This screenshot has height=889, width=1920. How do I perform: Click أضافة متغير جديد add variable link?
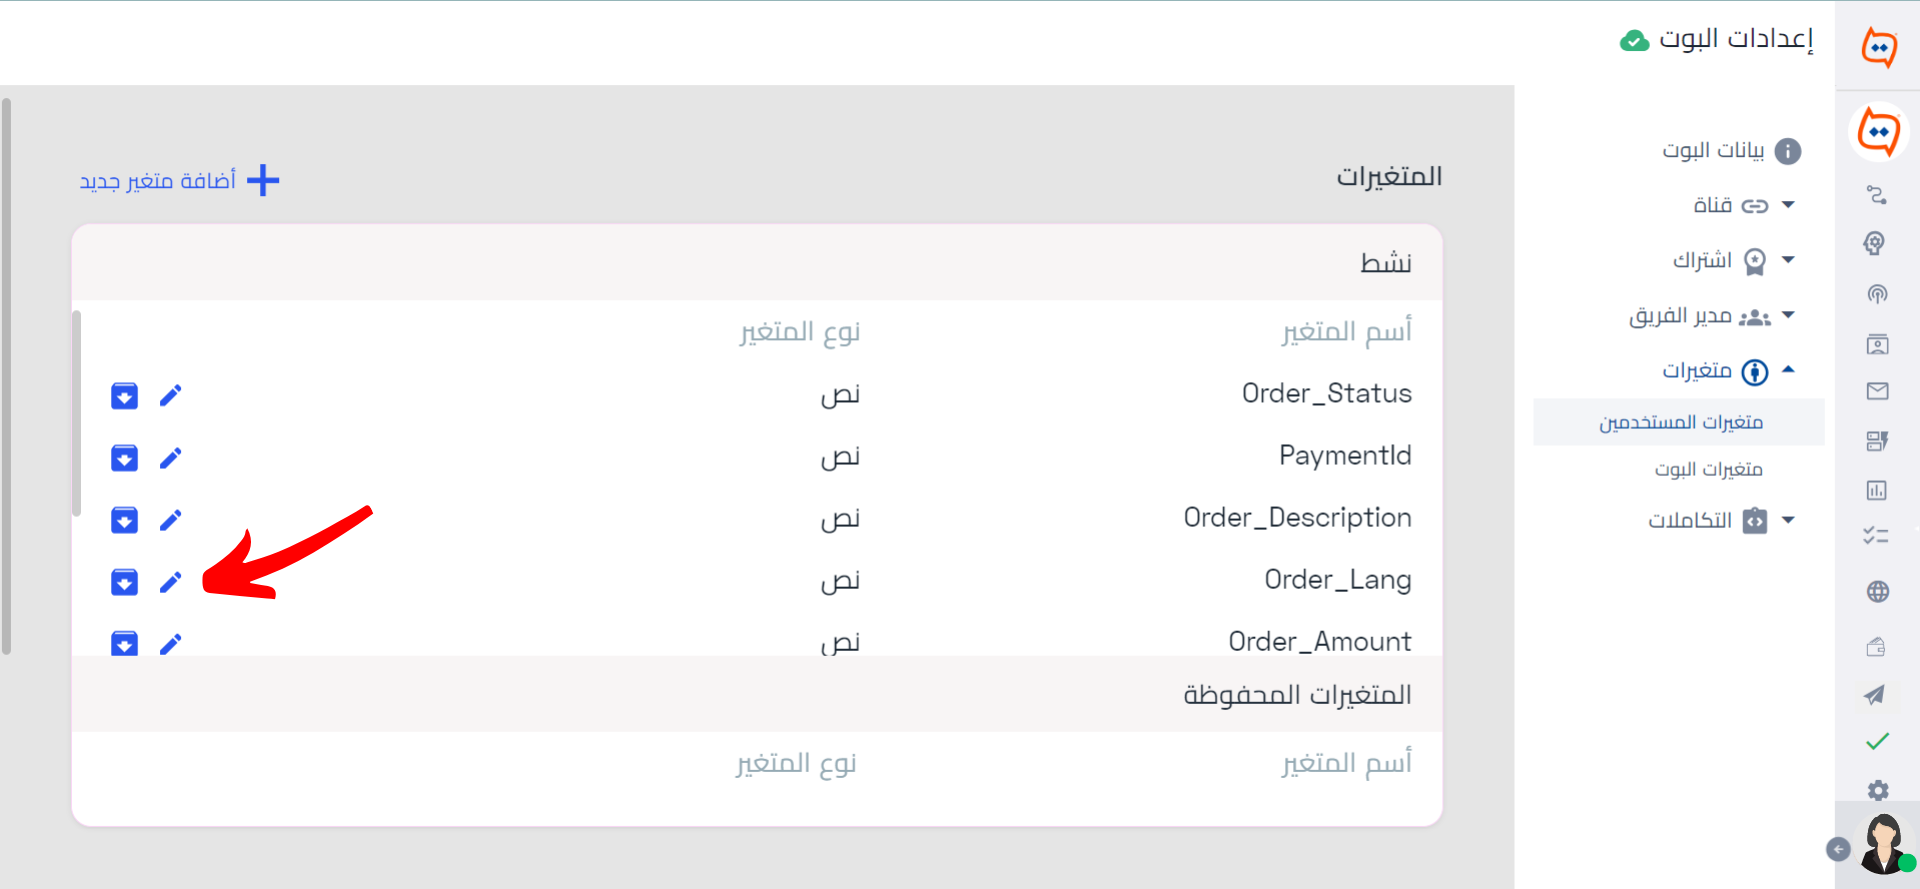click(x=180, y=180)
